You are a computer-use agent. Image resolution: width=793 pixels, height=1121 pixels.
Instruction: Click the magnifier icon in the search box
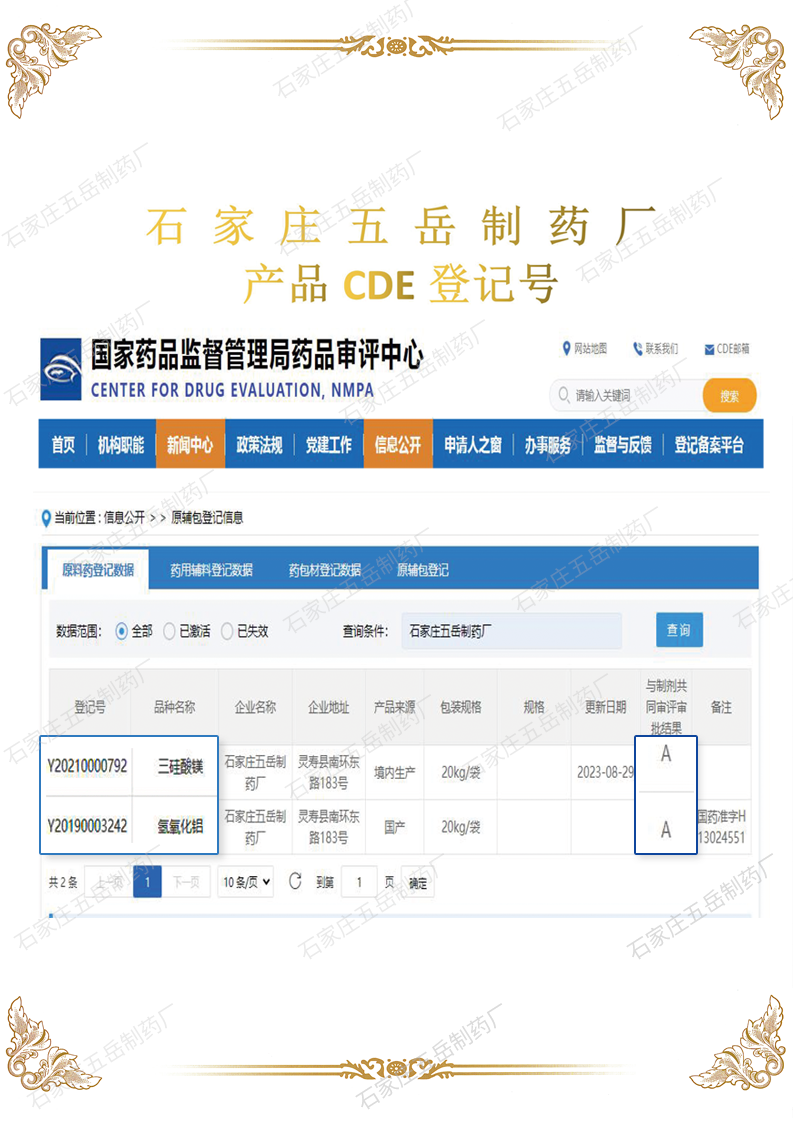point(564,395)
